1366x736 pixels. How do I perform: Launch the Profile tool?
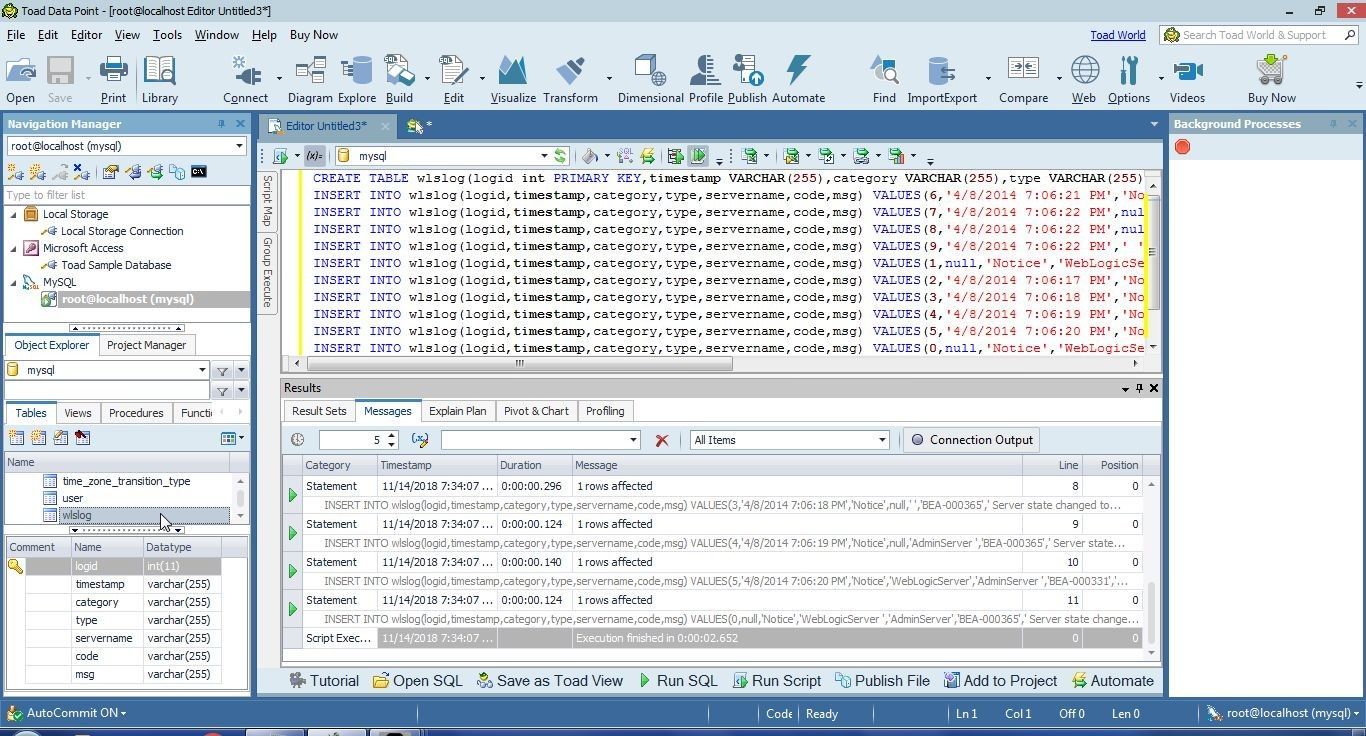(705, 79)
